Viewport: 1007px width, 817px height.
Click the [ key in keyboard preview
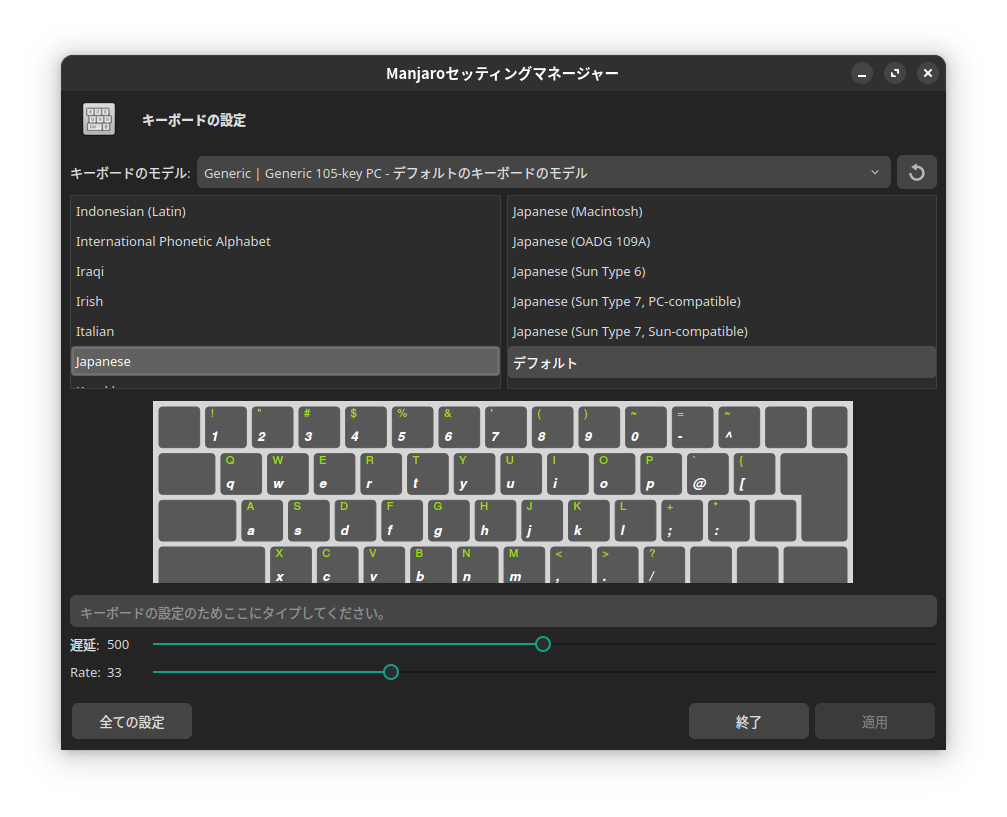click(x=755, y=474)
